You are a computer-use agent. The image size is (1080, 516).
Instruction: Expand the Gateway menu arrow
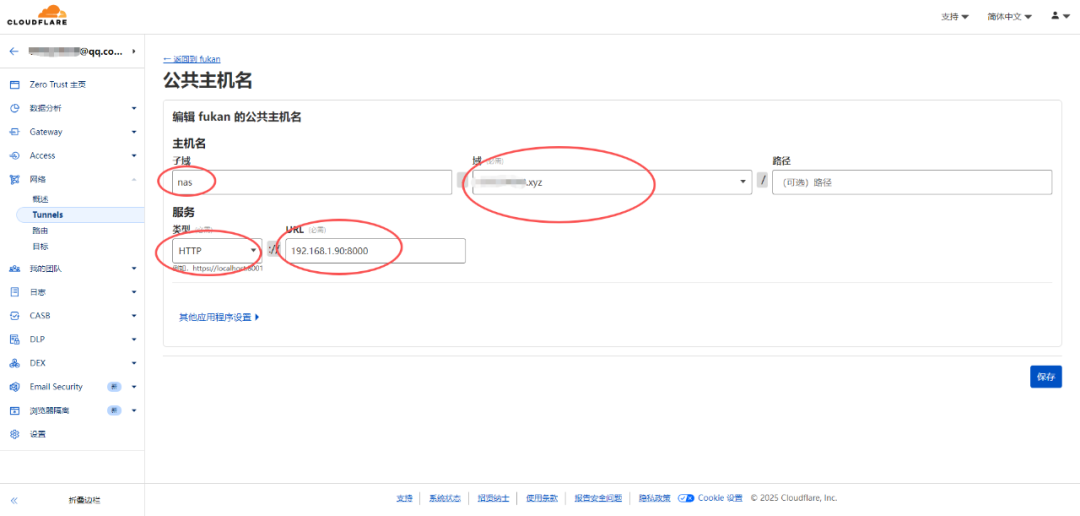pyautogui.click(x=134, y=132)
